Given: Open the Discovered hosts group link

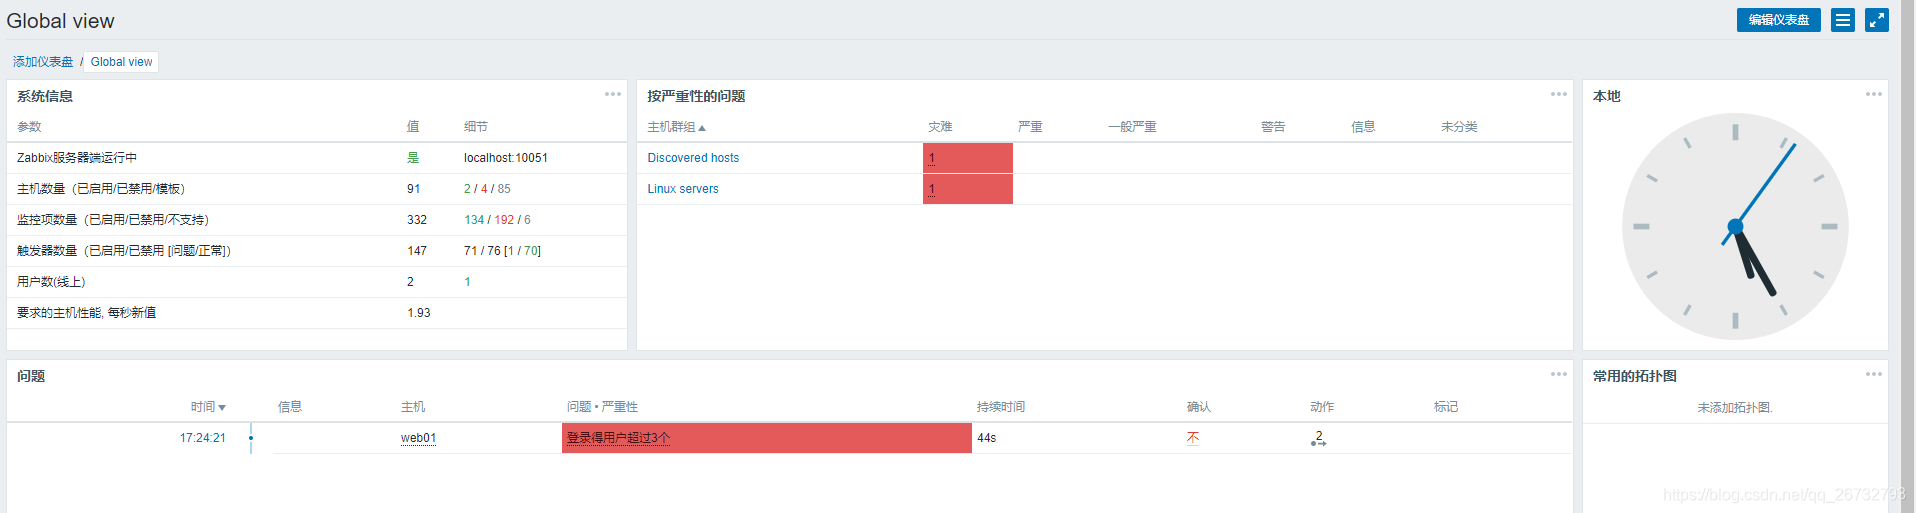Looking at the screenshot, I should click(693, 158).
